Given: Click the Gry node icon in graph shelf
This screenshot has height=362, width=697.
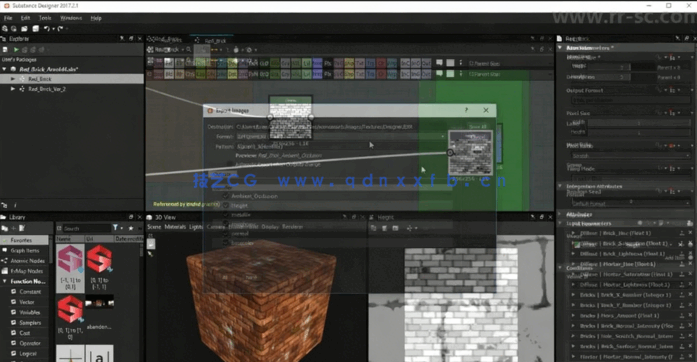Looking at the screenshot, I should [x=285, y=63].
